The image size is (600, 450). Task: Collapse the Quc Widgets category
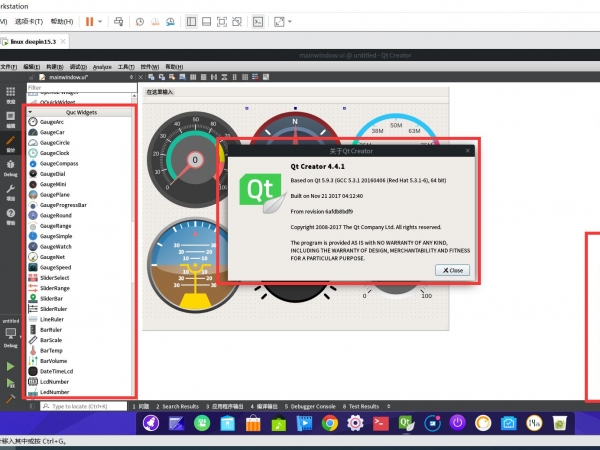29,112
